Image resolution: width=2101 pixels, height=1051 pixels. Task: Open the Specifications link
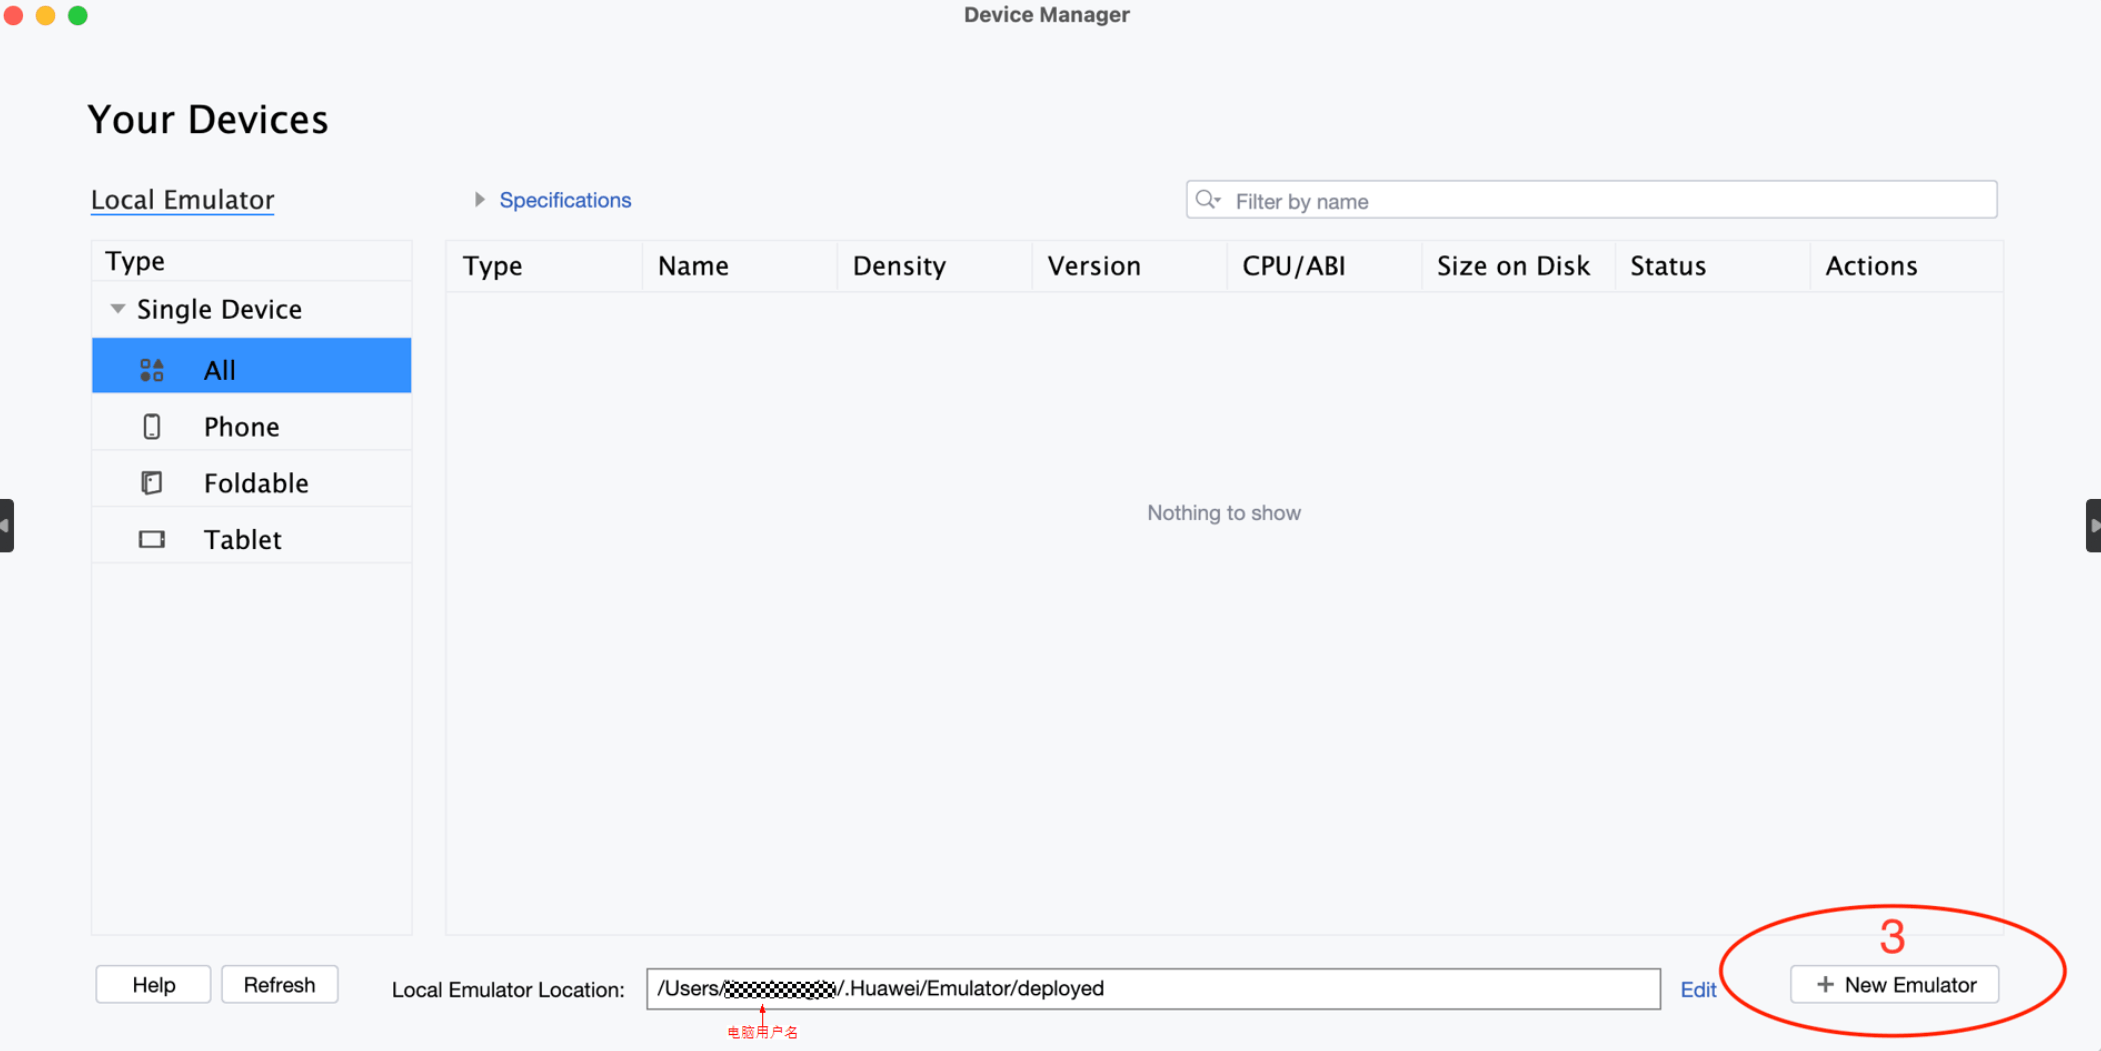[565, 200]
